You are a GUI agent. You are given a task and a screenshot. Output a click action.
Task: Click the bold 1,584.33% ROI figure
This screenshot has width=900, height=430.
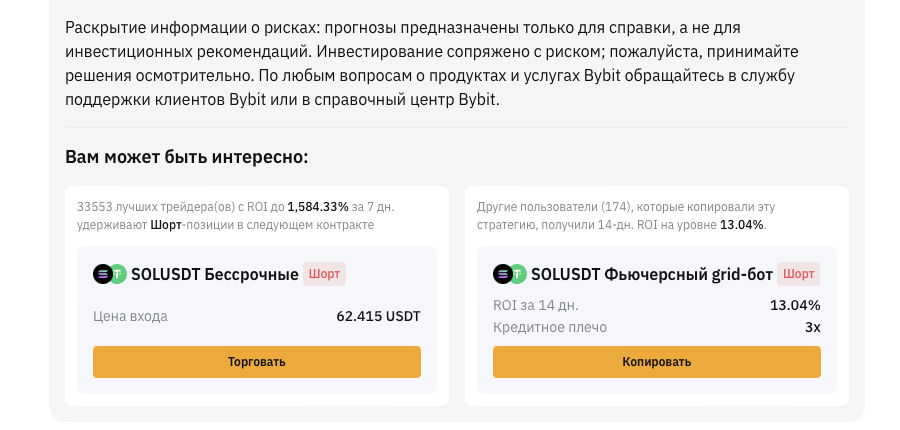[318, 207]
